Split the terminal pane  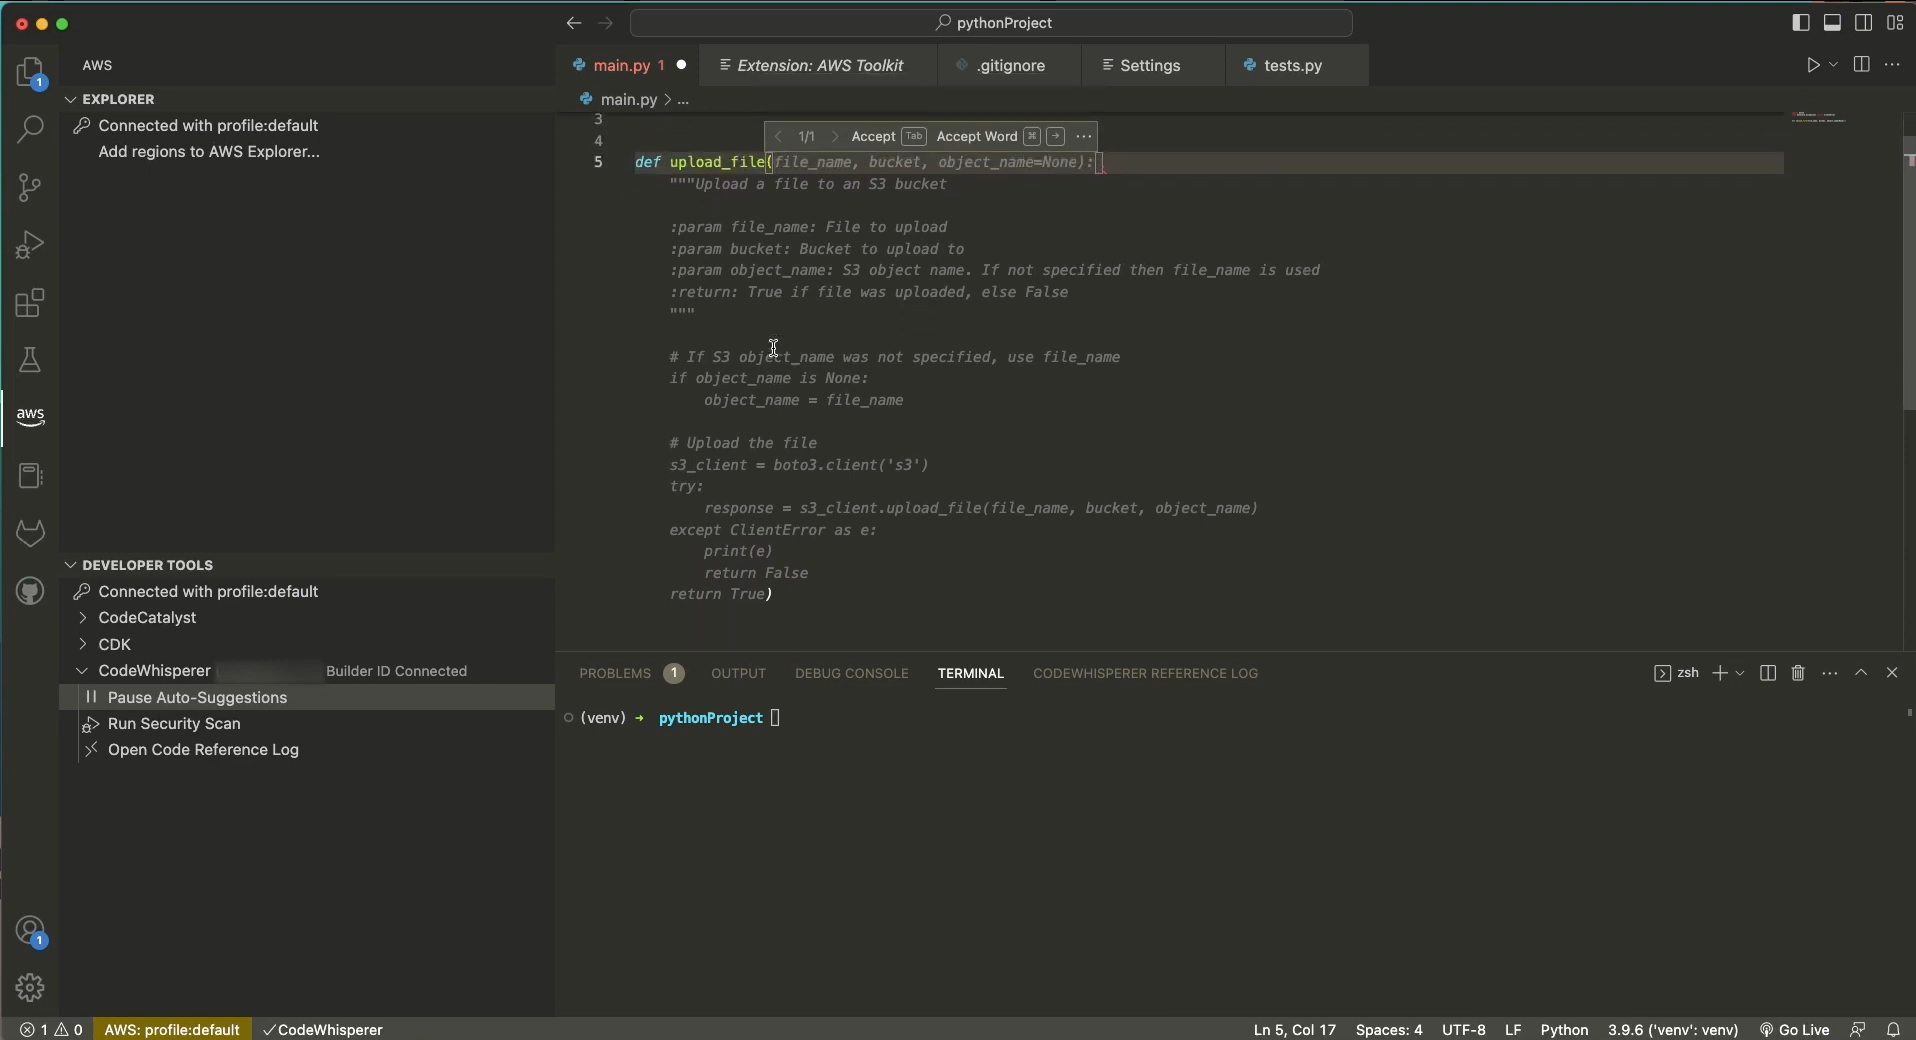click(x=1768, y=674)
